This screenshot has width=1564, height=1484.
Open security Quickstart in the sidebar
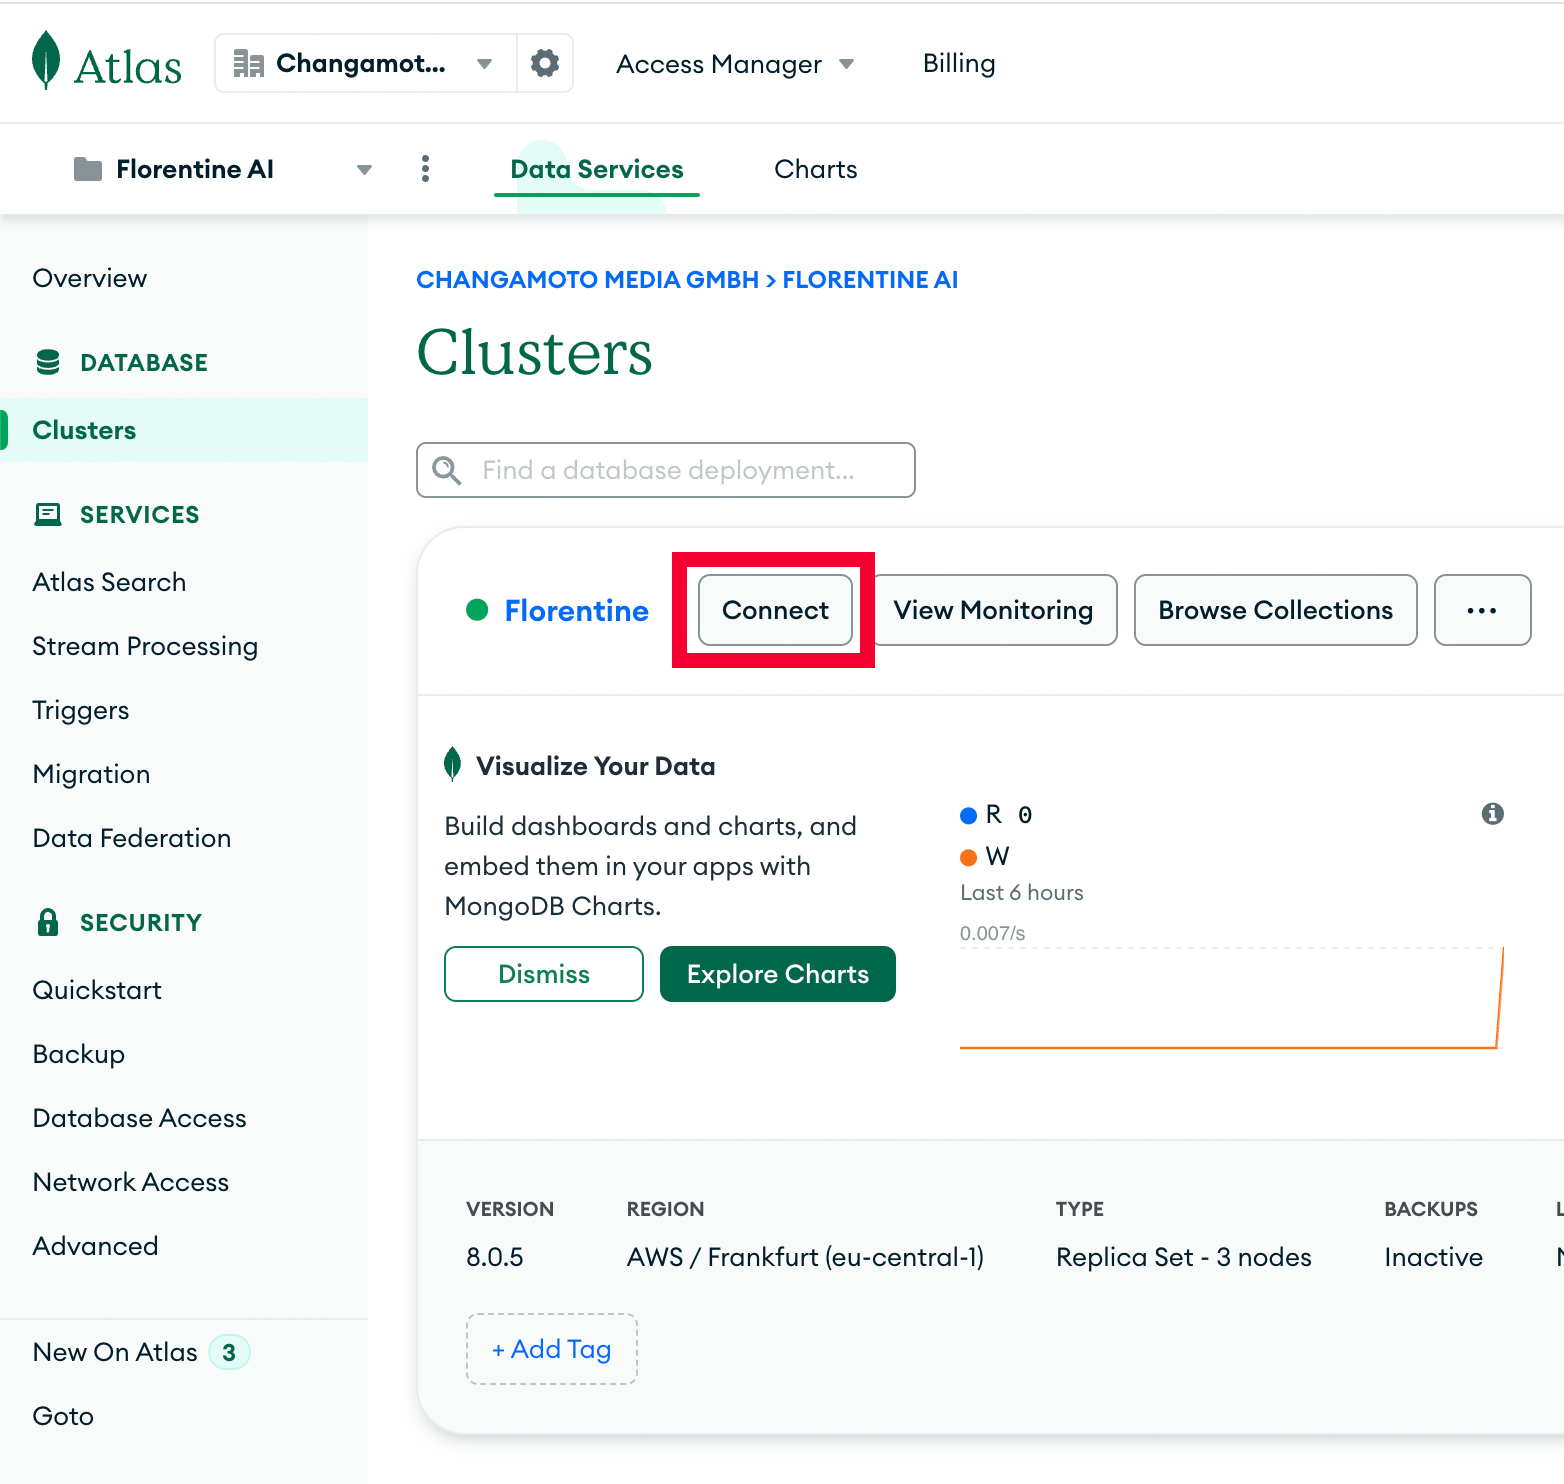(x=97, y=990)
